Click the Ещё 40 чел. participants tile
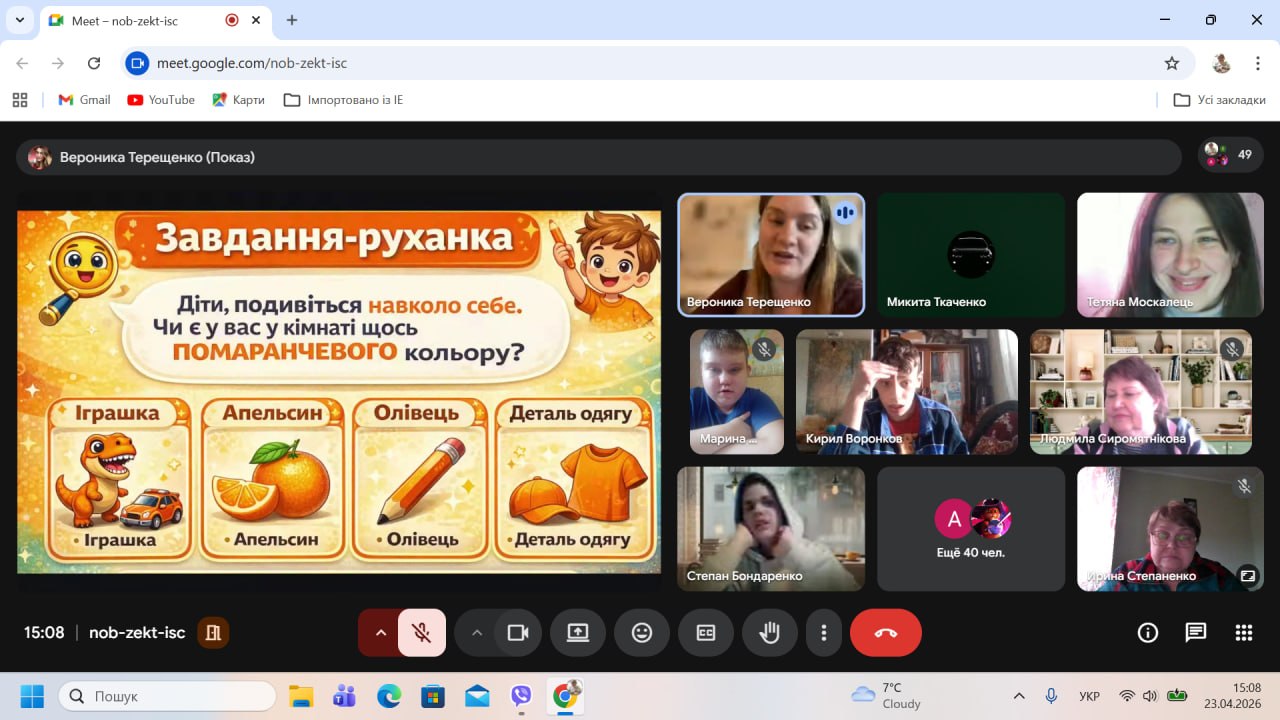Image resolution: width=1280 pixels, height=720 pixels. click(x=971, y=528)
